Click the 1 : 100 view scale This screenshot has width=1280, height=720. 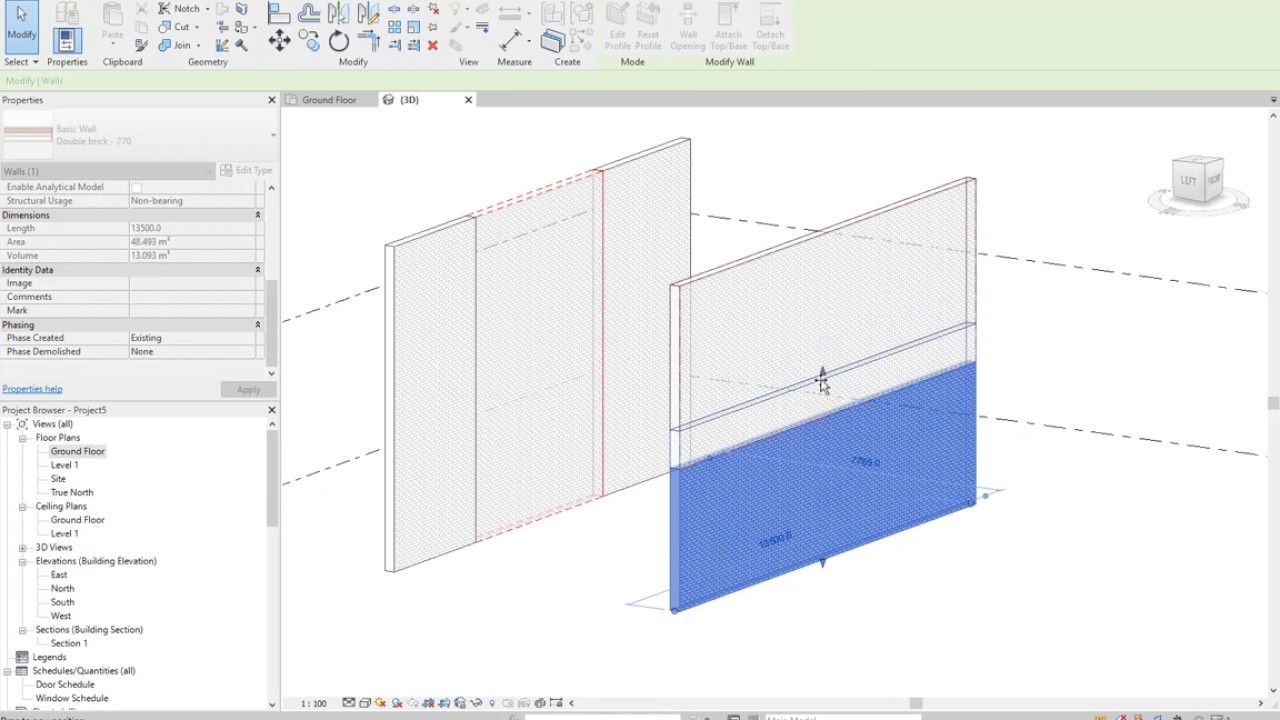pyautogui.click(x=314, y=703)
